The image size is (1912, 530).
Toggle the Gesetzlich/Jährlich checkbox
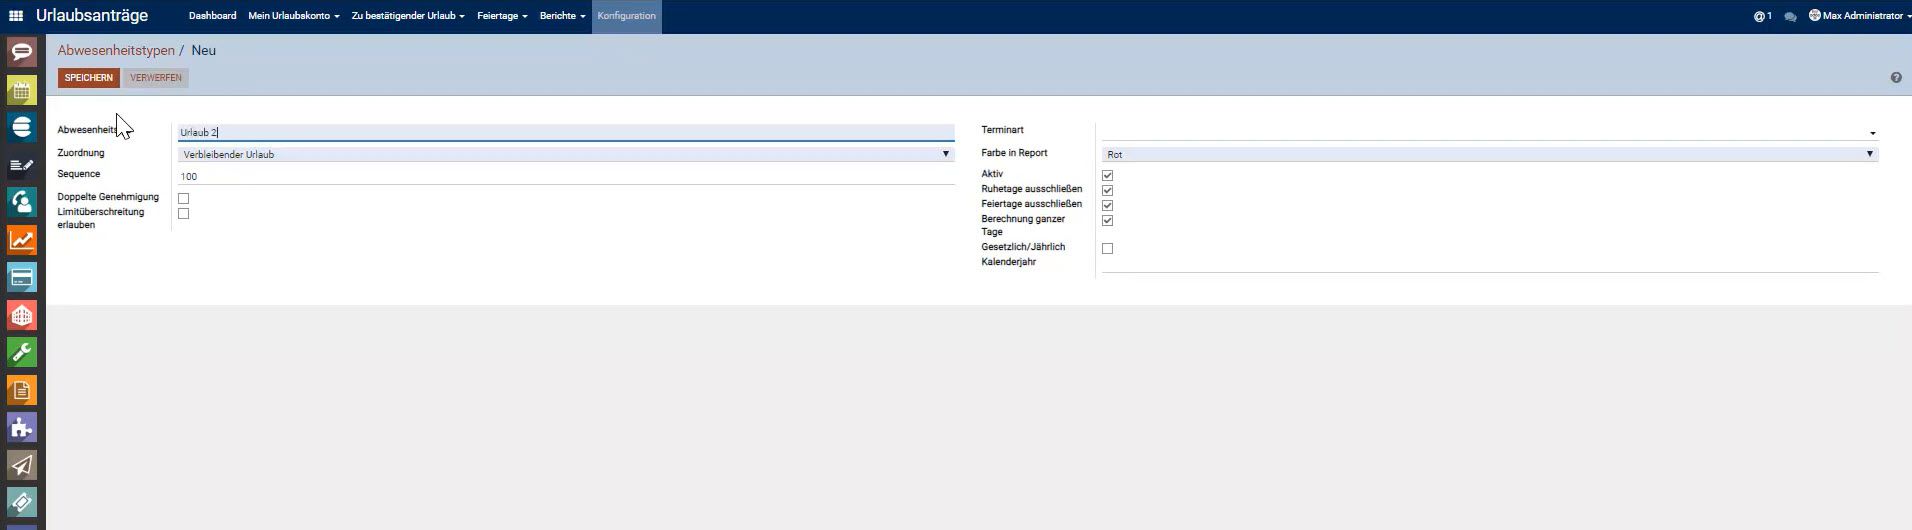point(1107,248)
